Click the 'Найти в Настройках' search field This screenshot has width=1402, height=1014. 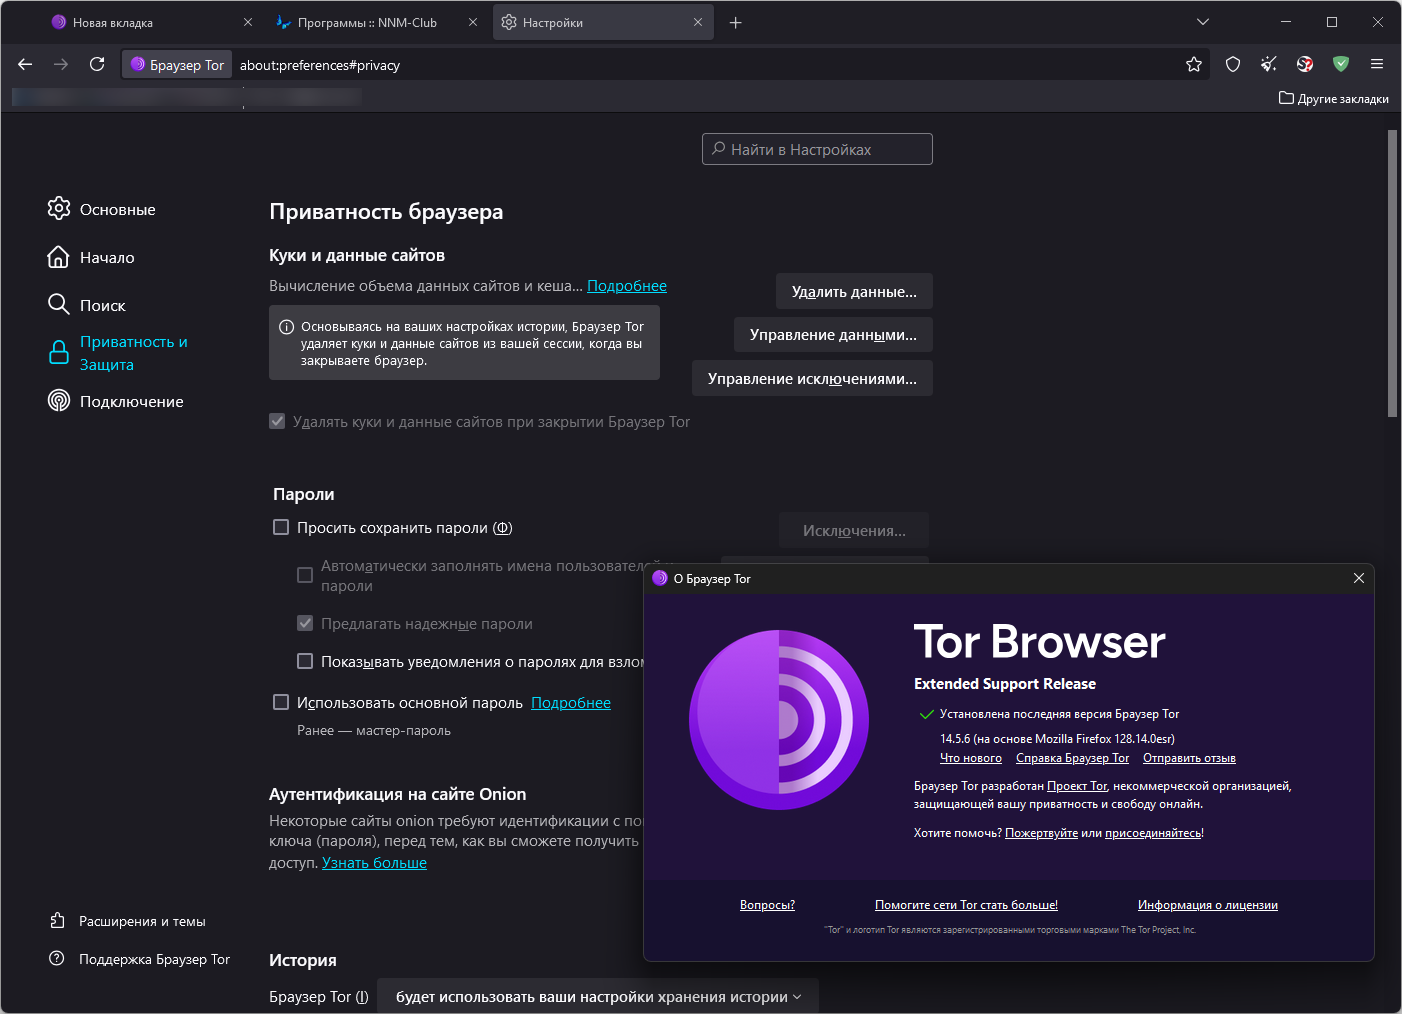(817, 150)
